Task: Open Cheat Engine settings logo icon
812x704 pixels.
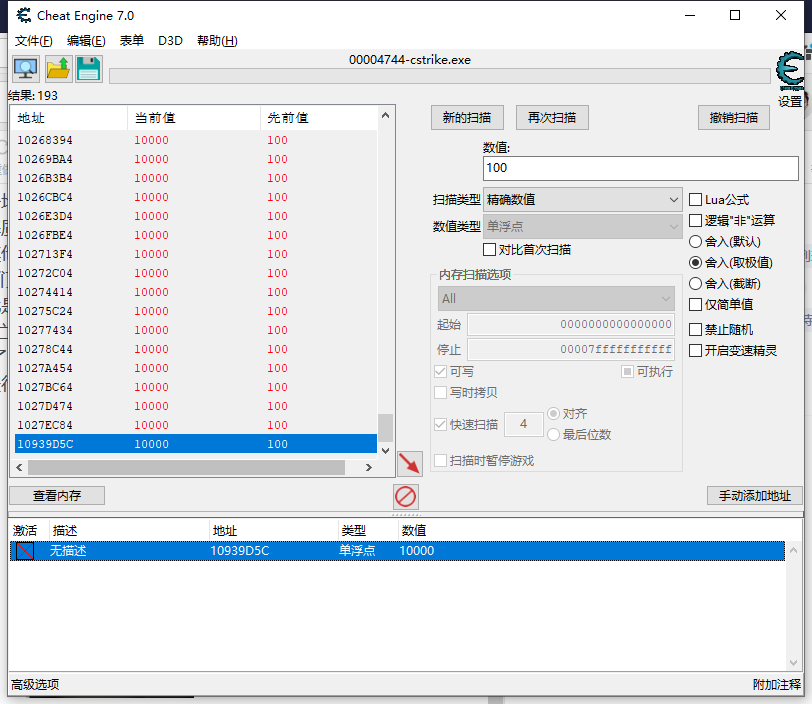Action: click(790, 71)
